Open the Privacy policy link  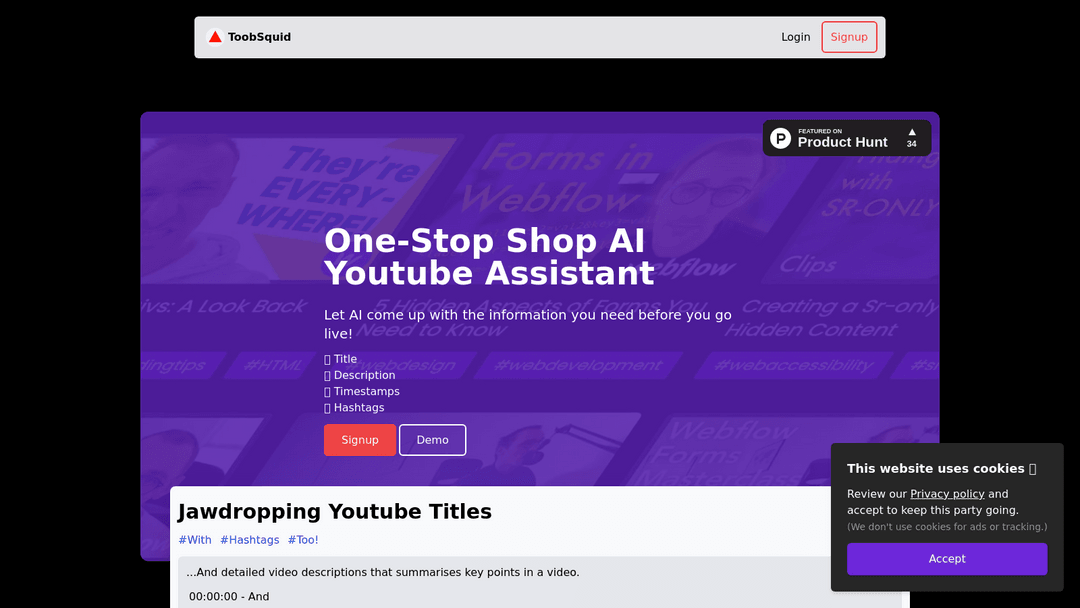tap(947, 494)
